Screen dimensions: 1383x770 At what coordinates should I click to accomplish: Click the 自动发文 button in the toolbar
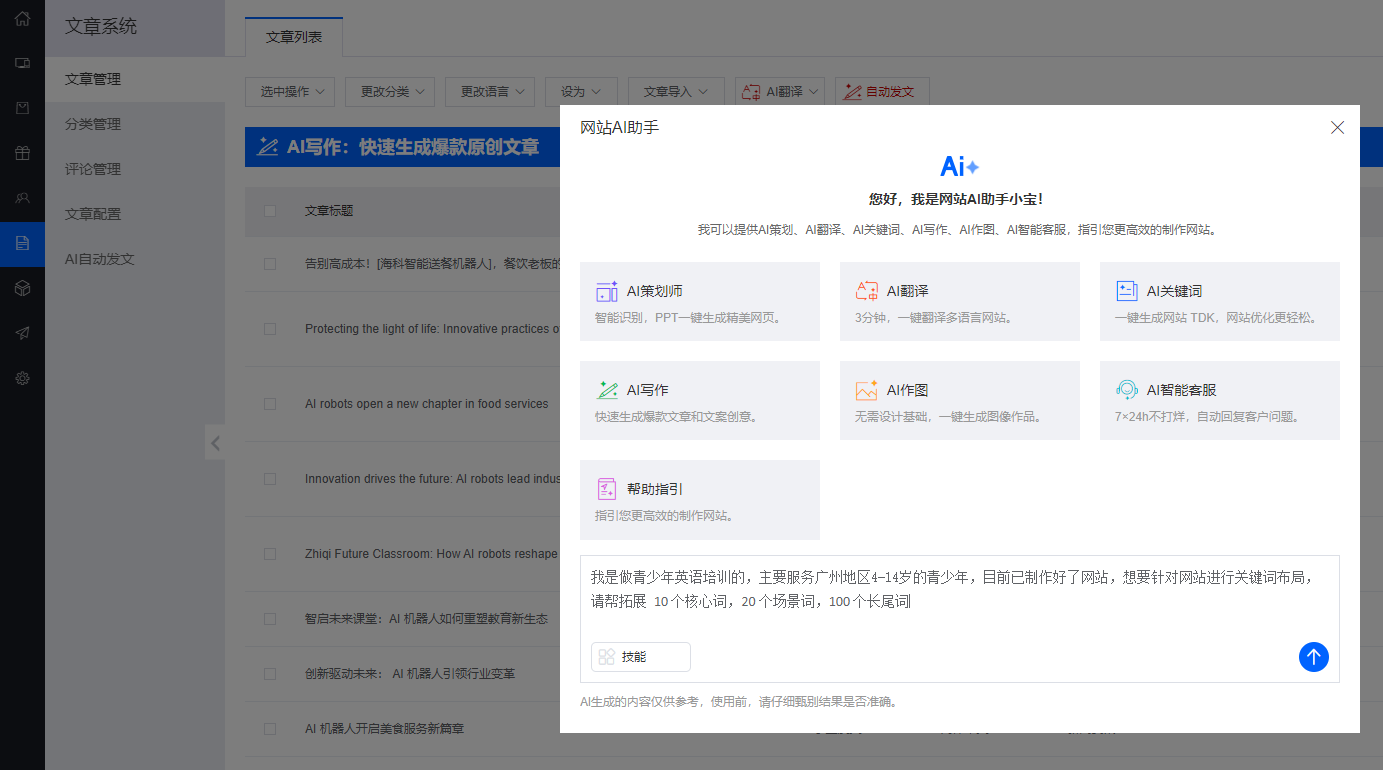(882, 91)
